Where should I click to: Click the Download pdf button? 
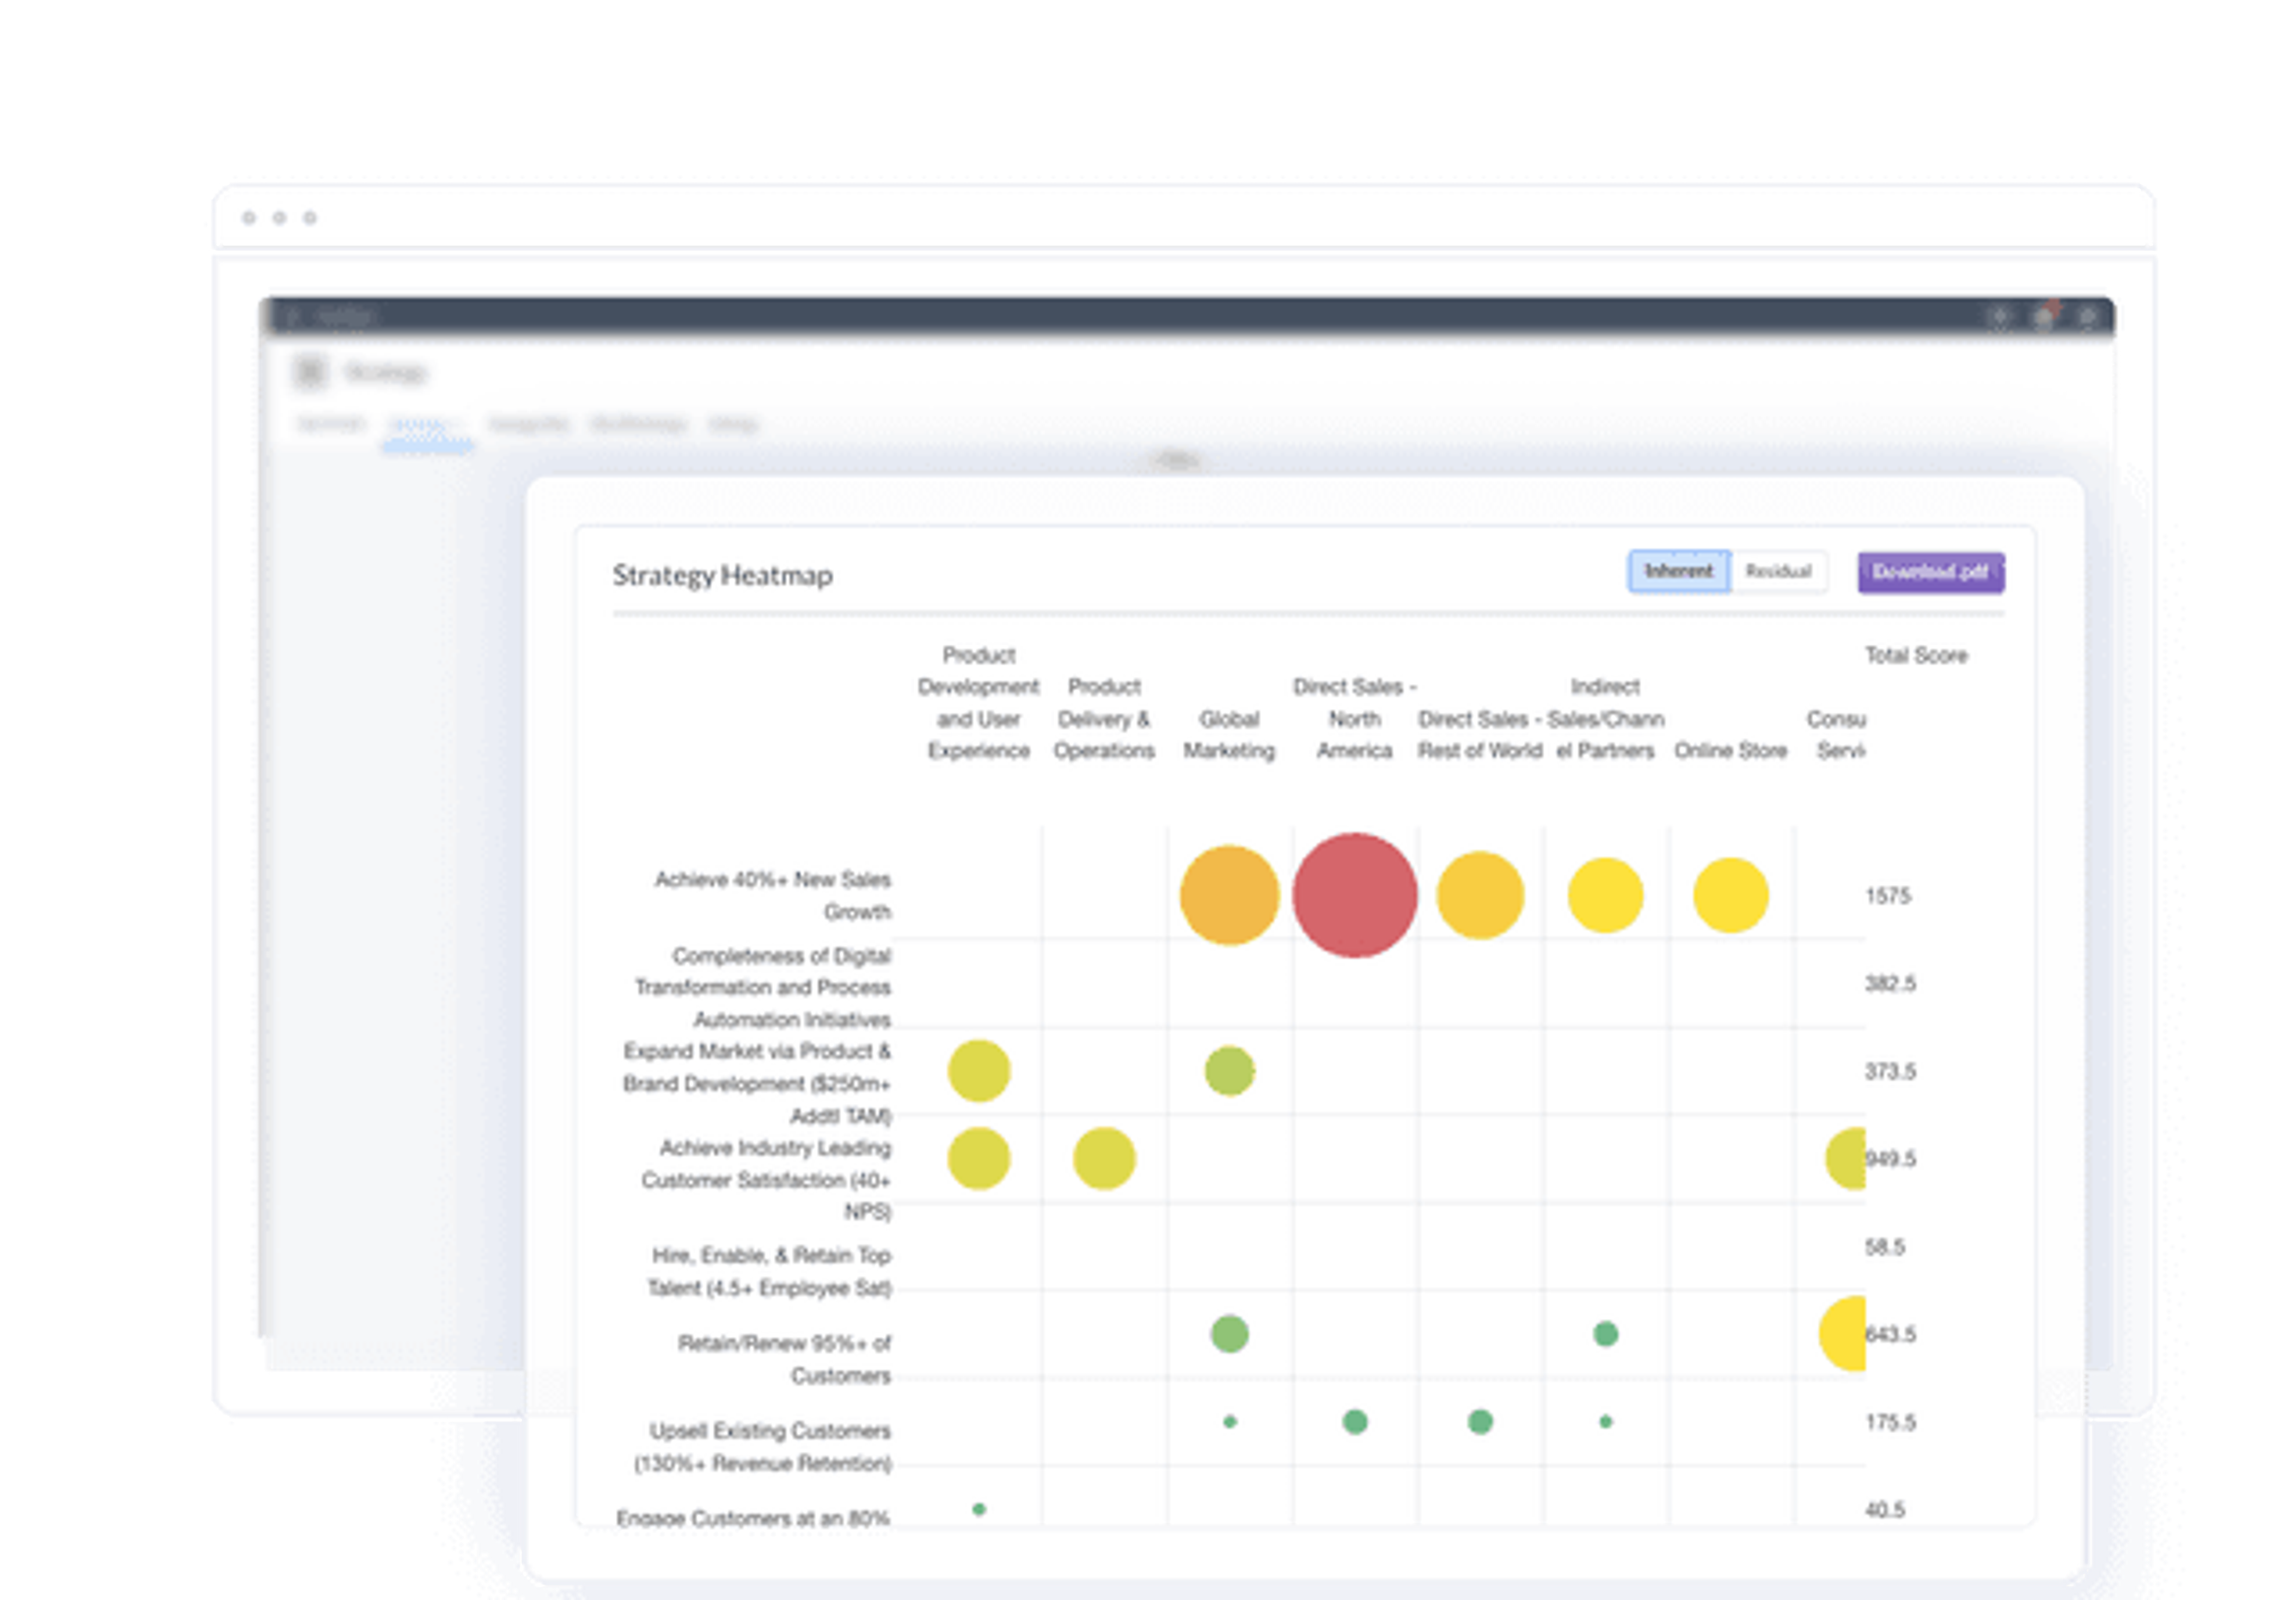1930,572
